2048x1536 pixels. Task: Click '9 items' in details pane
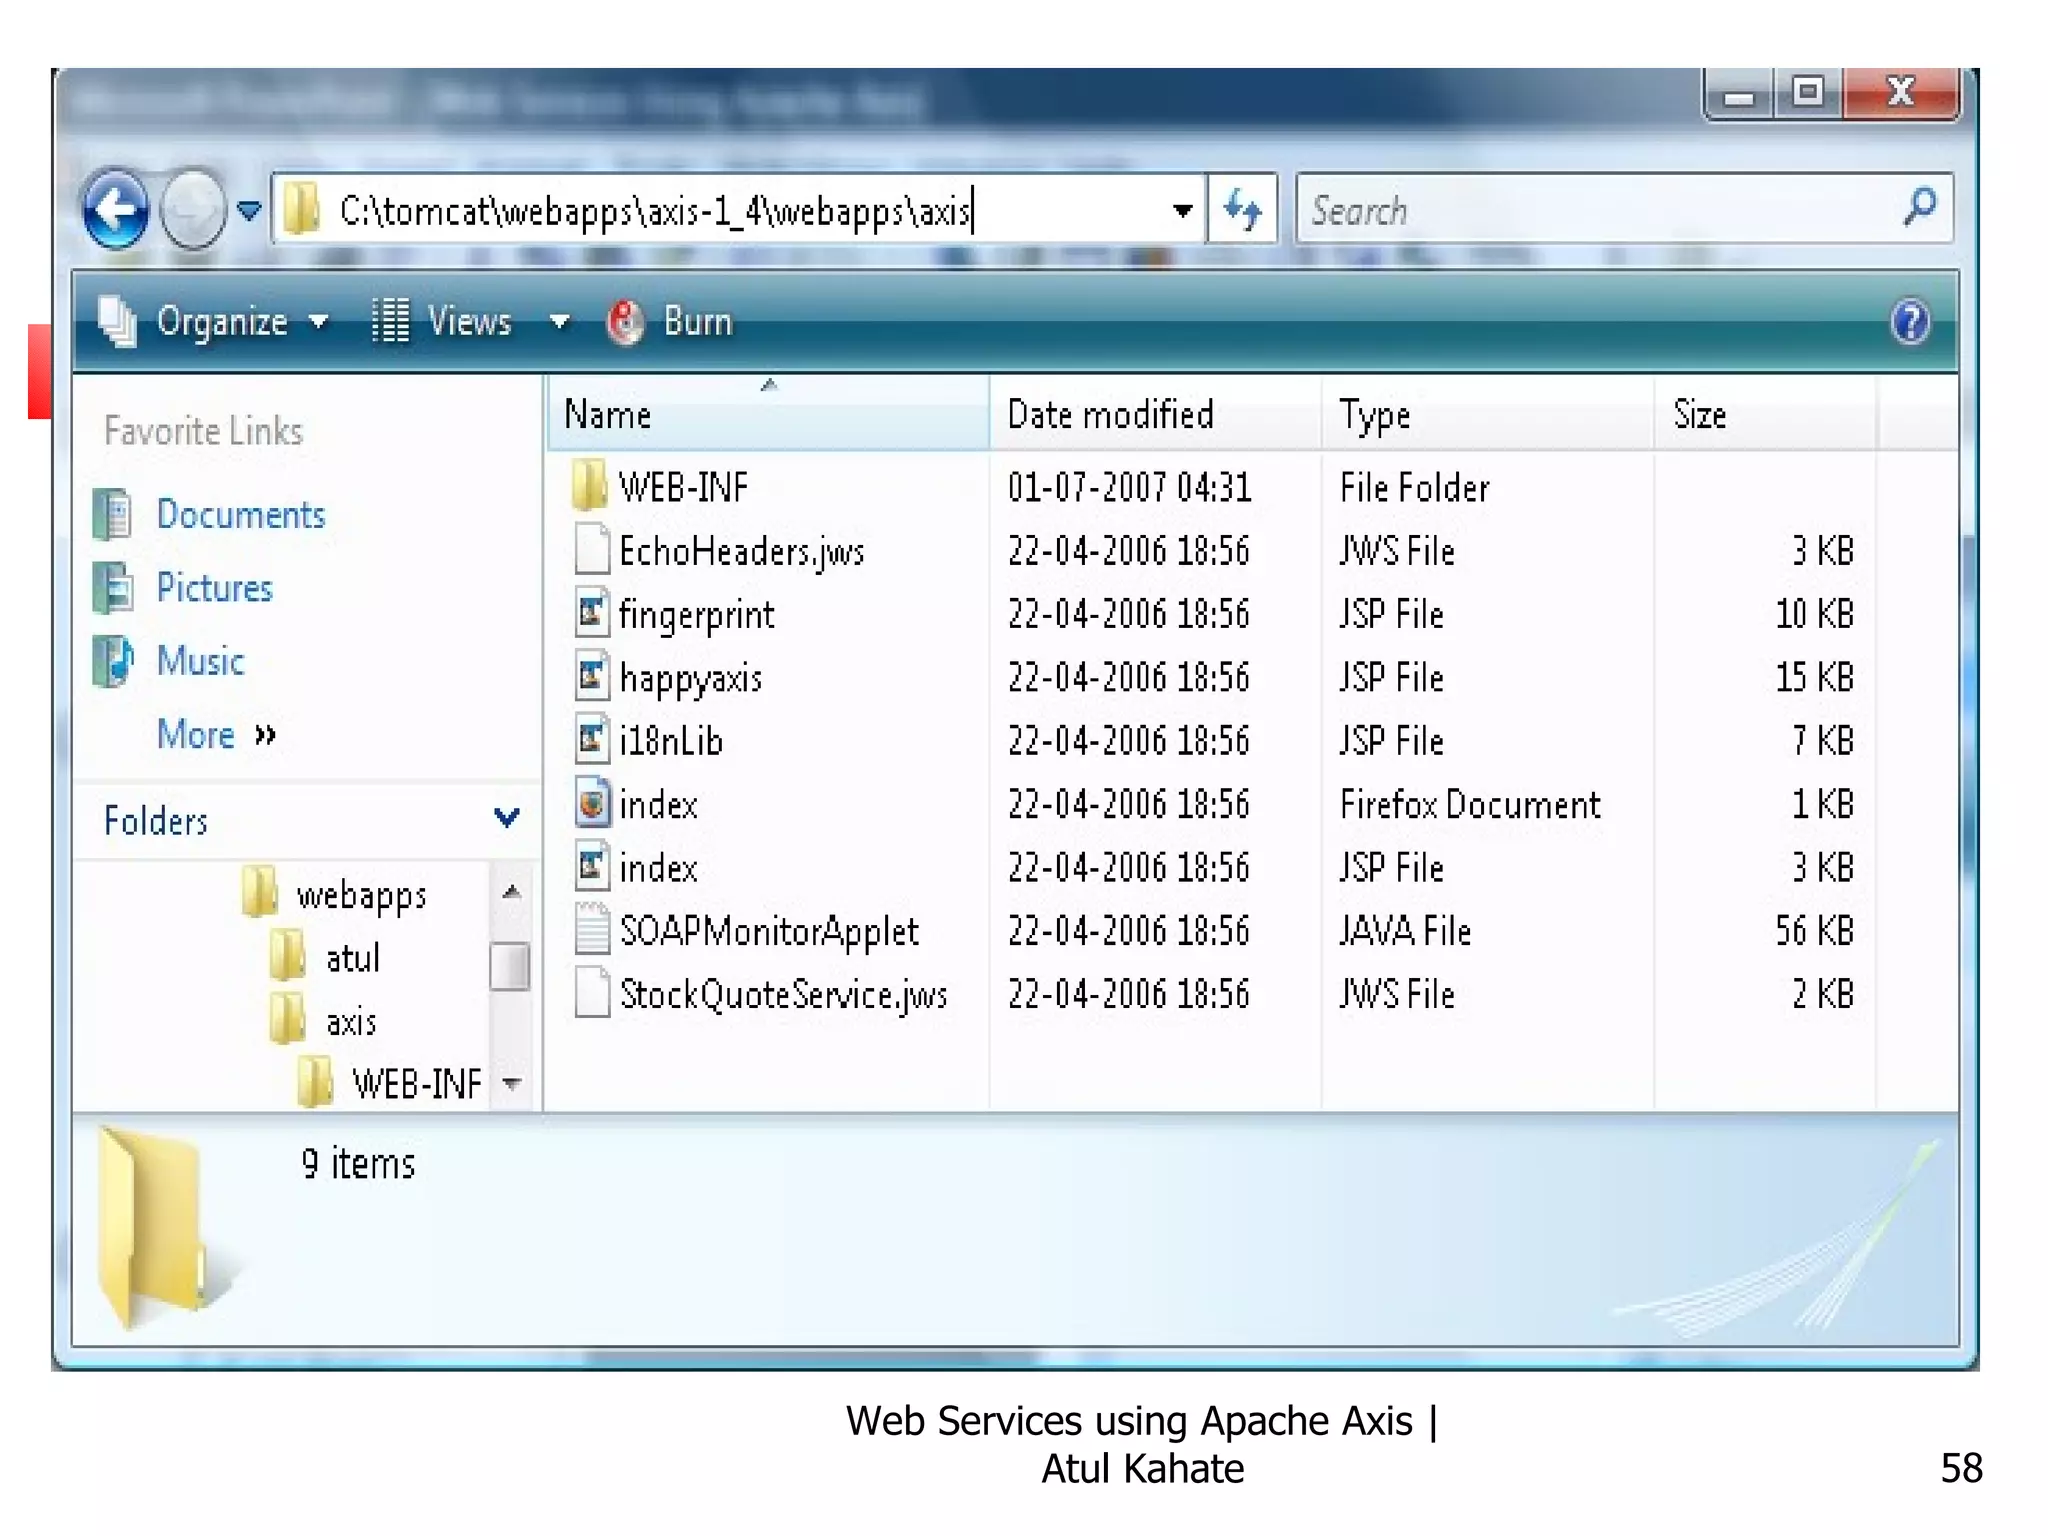tap(358, 1164)
